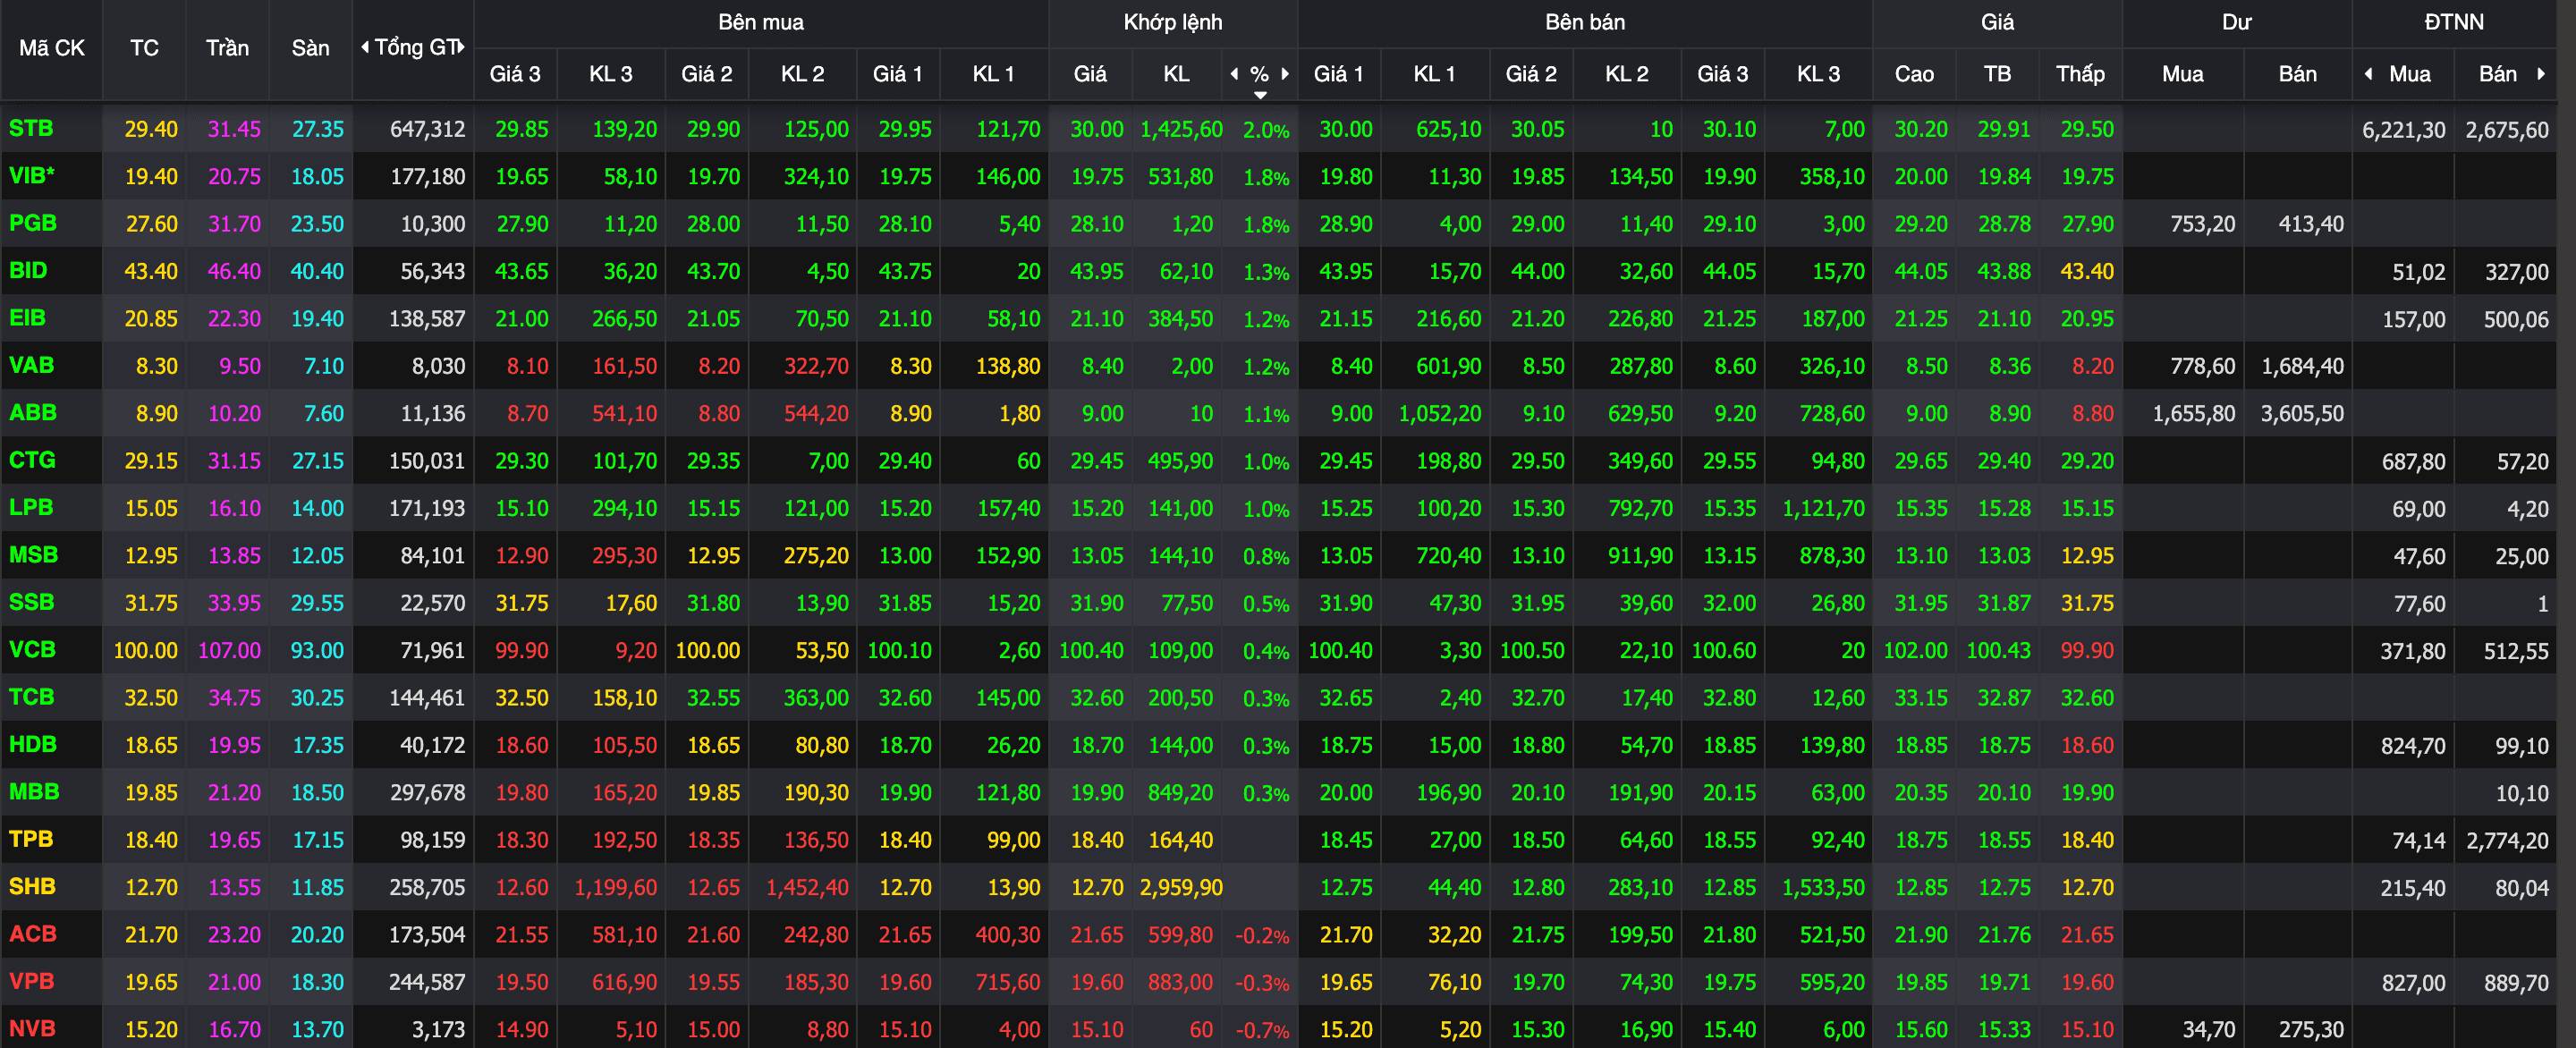The height and width of the screenshot is (1048, 2576).
Task: Click KL 3 header under Bên bán
Action: tap(1818, 74)
